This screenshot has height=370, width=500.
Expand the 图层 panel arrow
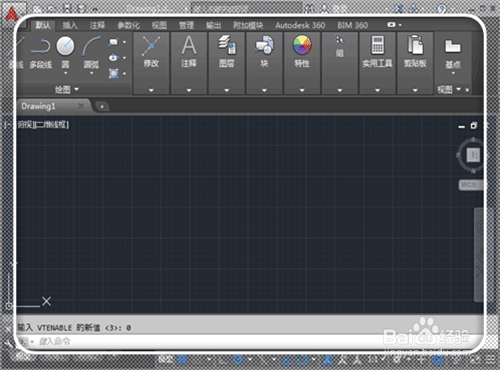coord(227,90)
